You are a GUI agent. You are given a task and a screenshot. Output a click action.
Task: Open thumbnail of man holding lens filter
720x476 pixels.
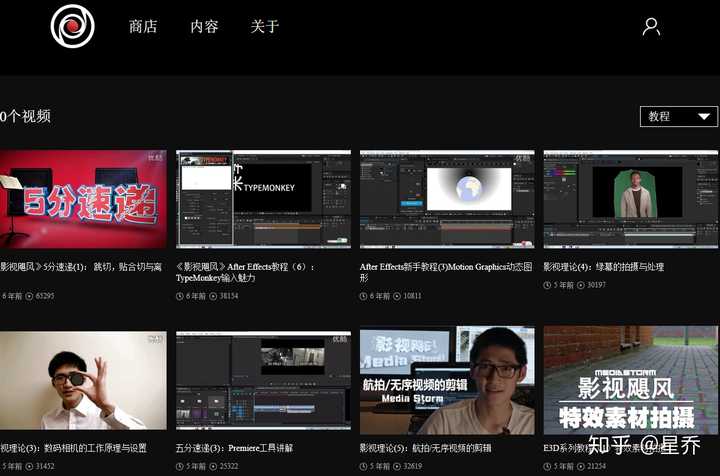[83, 381]
